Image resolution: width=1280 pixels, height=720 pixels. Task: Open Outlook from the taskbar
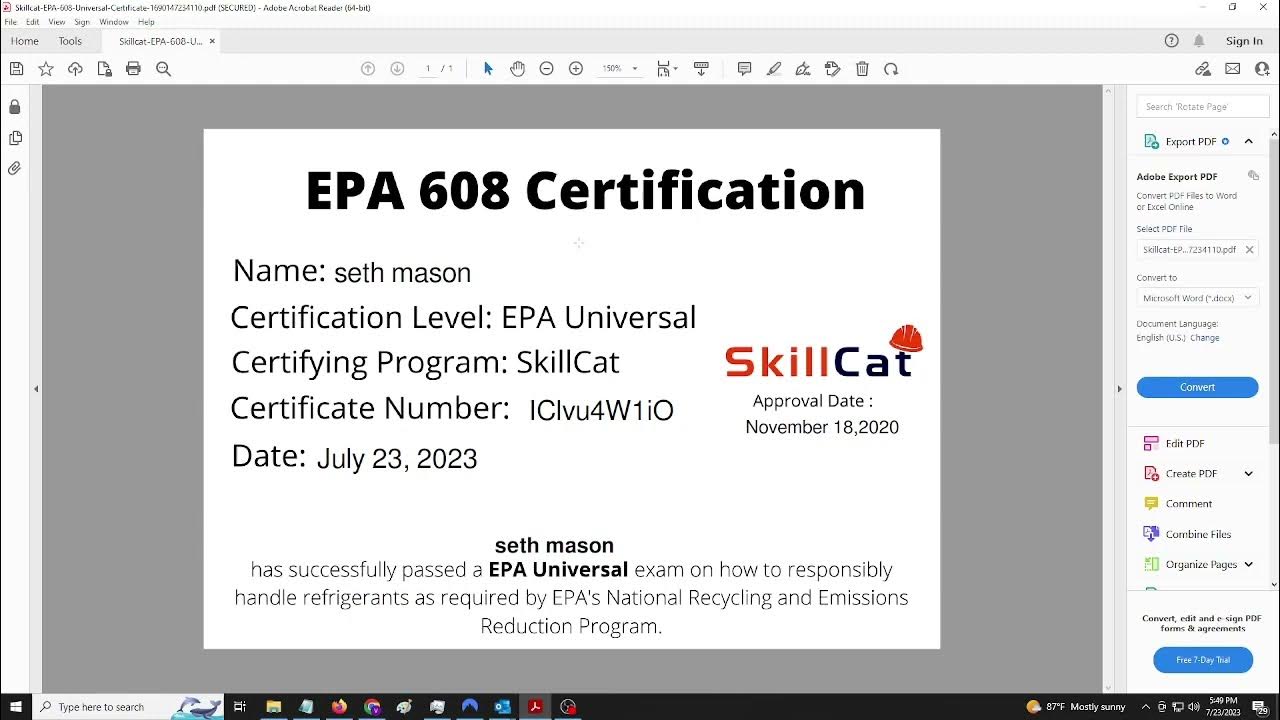tap(502, 707)
